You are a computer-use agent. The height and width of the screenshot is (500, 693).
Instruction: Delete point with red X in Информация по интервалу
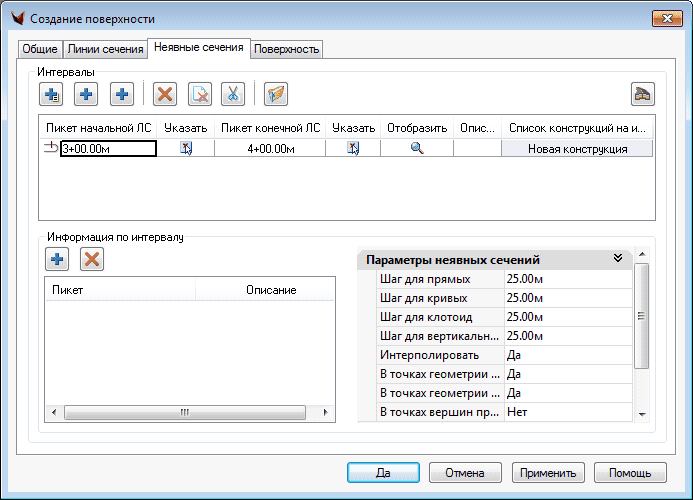coord(92,260)
